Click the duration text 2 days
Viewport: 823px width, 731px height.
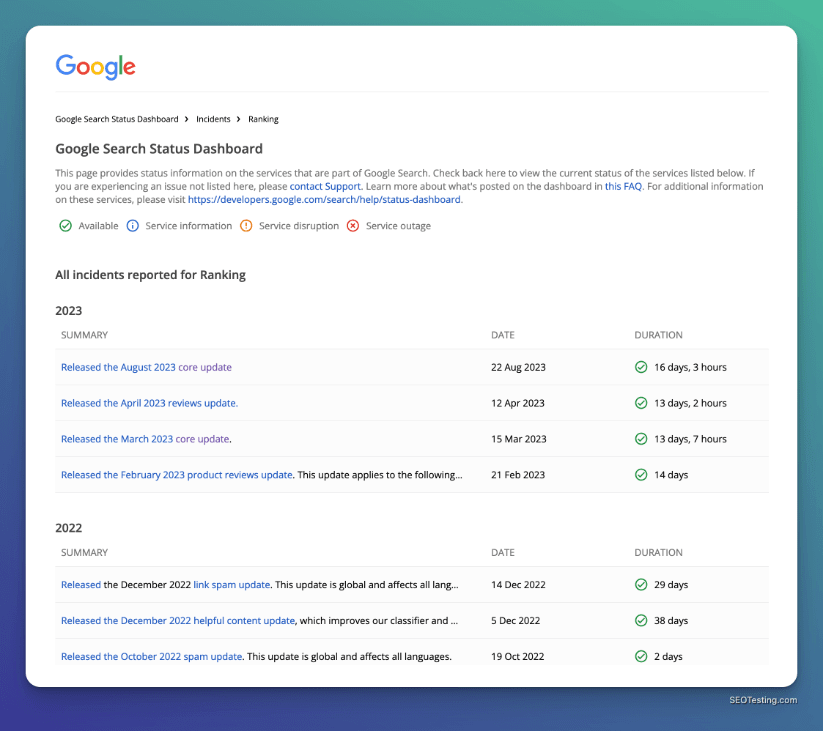(x=668, y=656)
